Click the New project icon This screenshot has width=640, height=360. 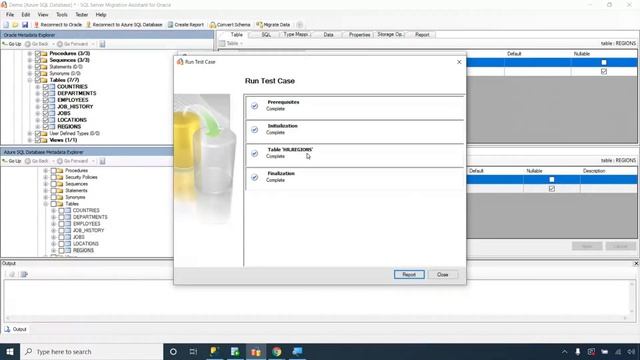6,25
